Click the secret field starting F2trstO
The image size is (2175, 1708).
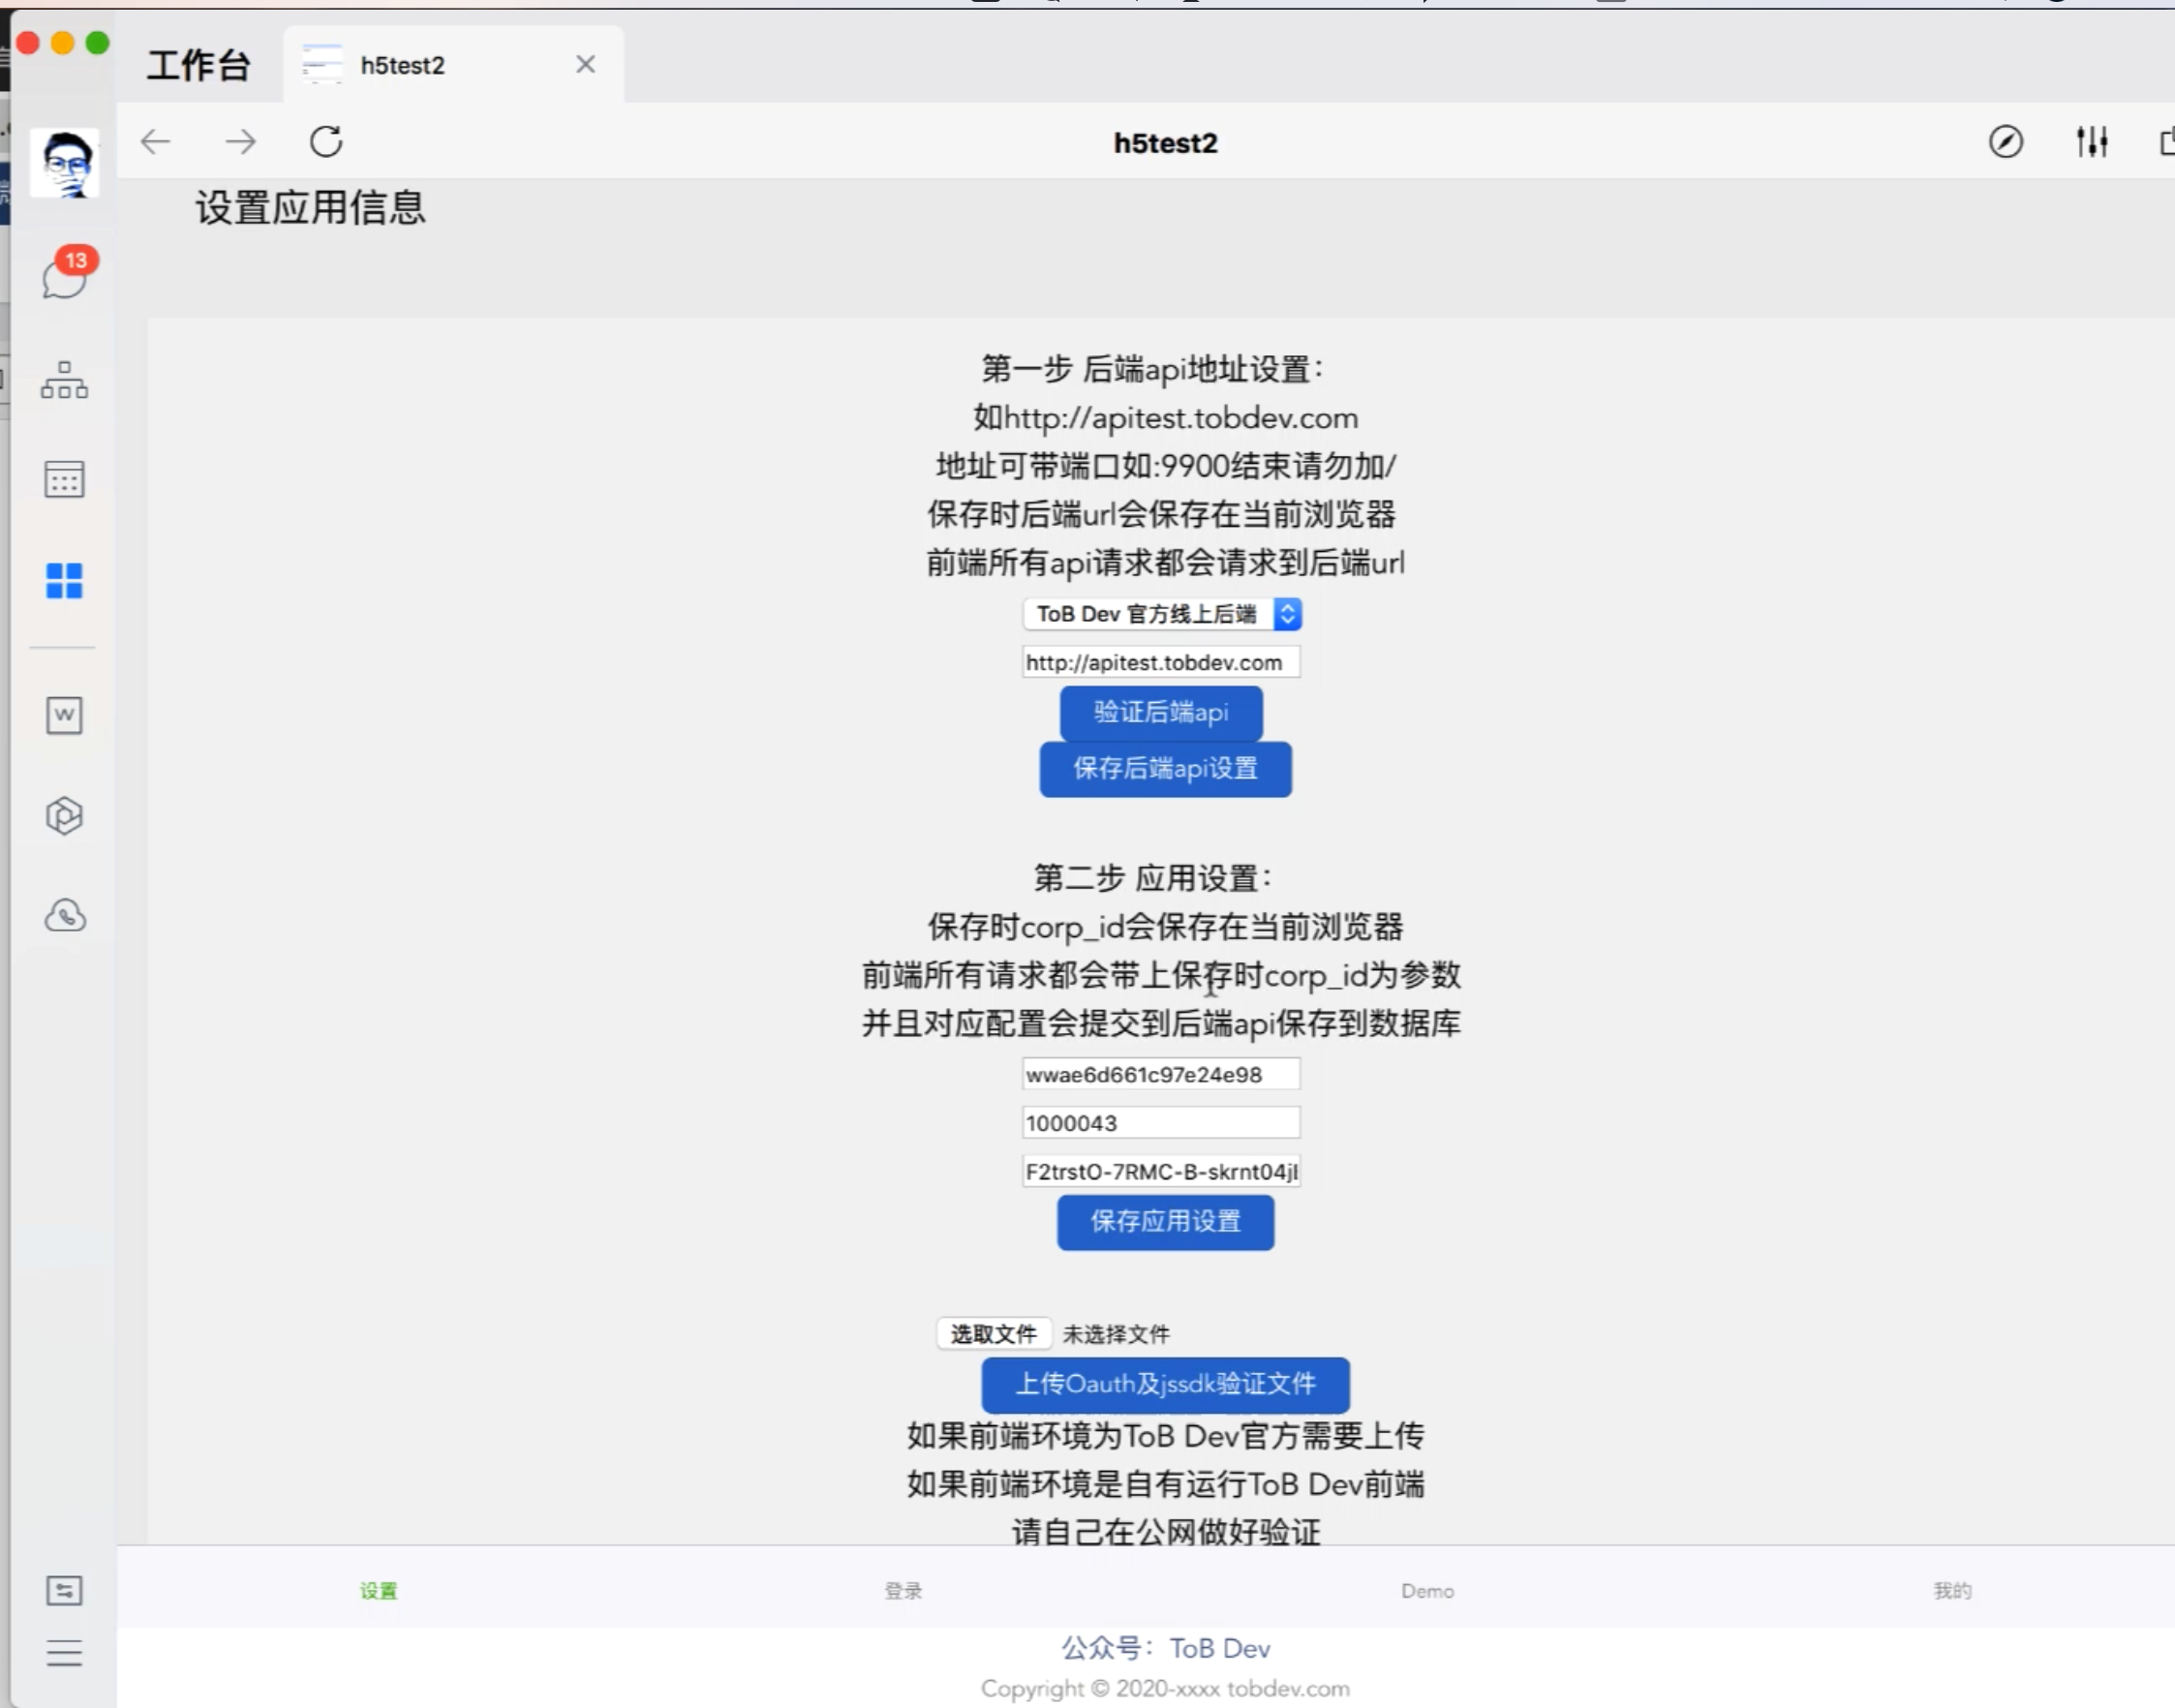[x=1161, y=1171]
